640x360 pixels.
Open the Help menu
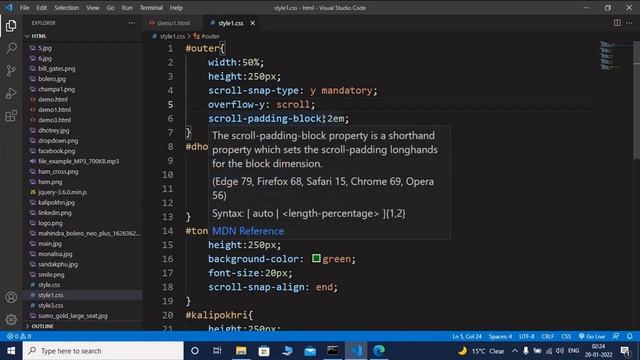coord(176,8)
